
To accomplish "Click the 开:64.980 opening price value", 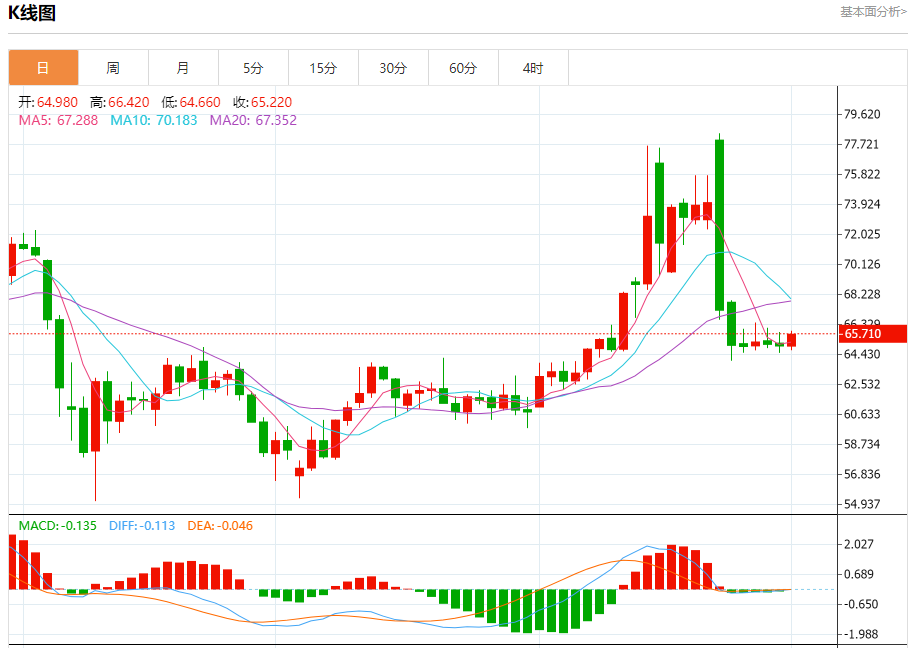I will click(48, 102).
